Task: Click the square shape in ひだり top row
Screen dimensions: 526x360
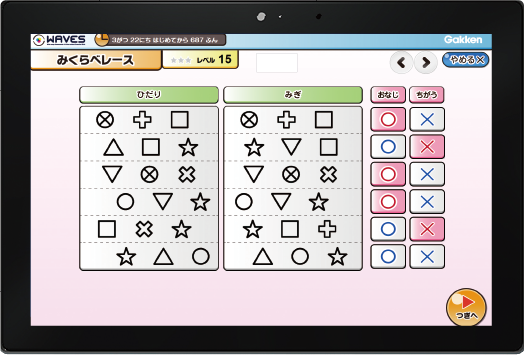Action: (x=180, y=120)
